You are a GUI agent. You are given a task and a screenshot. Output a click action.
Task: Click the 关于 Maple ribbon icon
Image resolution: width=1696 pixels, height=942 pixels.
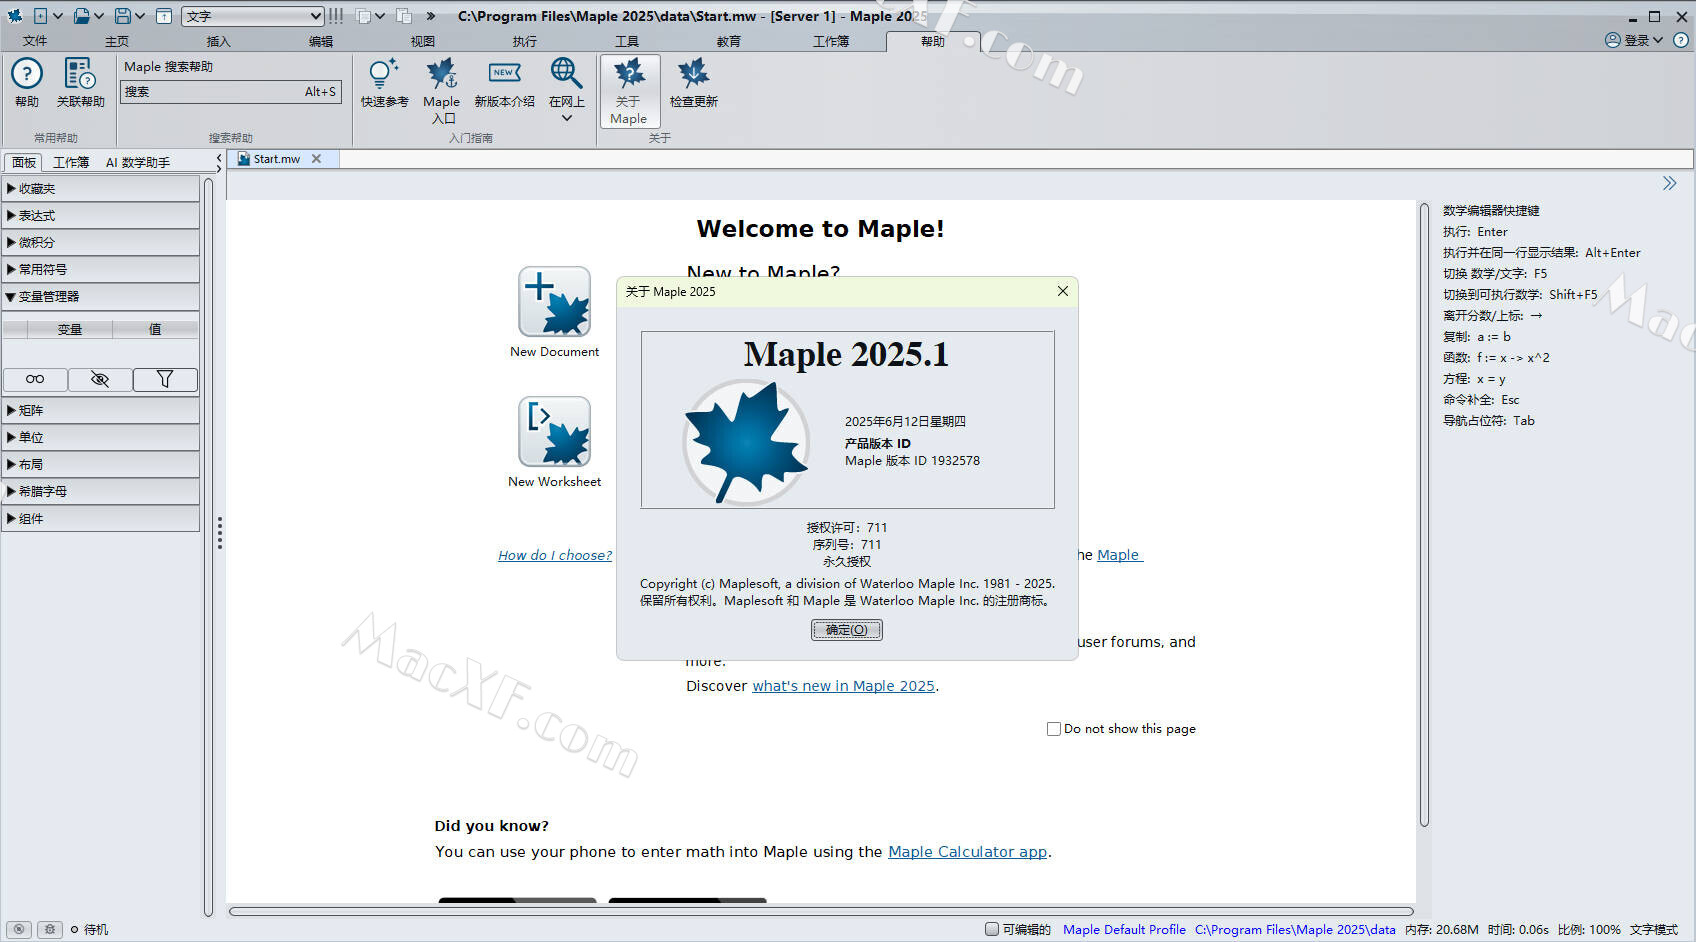(629, 90)
